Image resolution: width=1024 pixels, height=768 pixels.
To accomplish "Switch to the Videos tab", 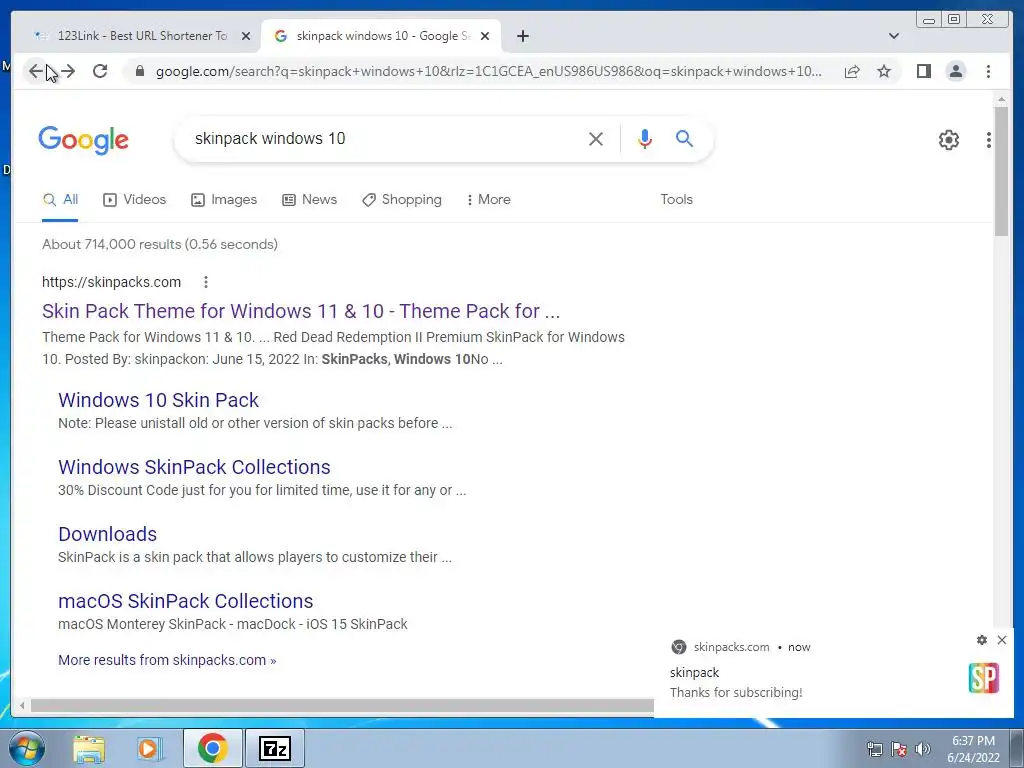I will [135, 200].
